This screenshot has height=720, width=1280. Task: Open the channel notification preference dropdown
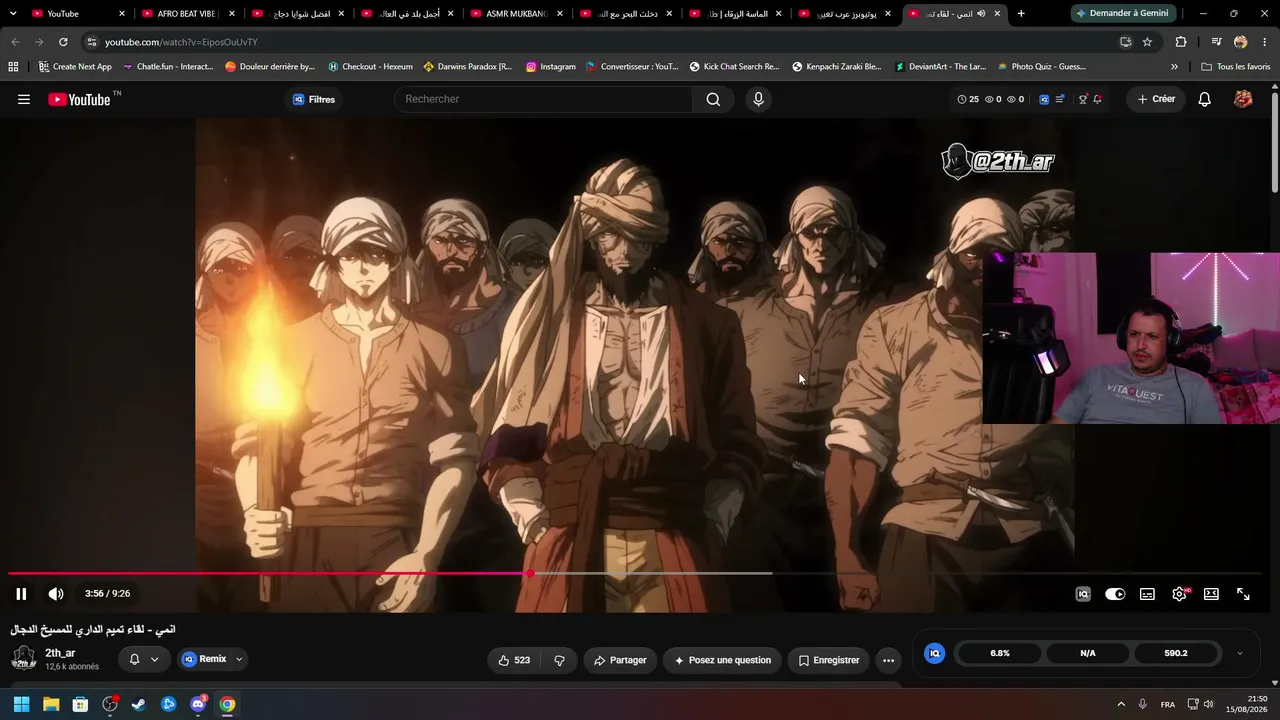tap(144, 659)
